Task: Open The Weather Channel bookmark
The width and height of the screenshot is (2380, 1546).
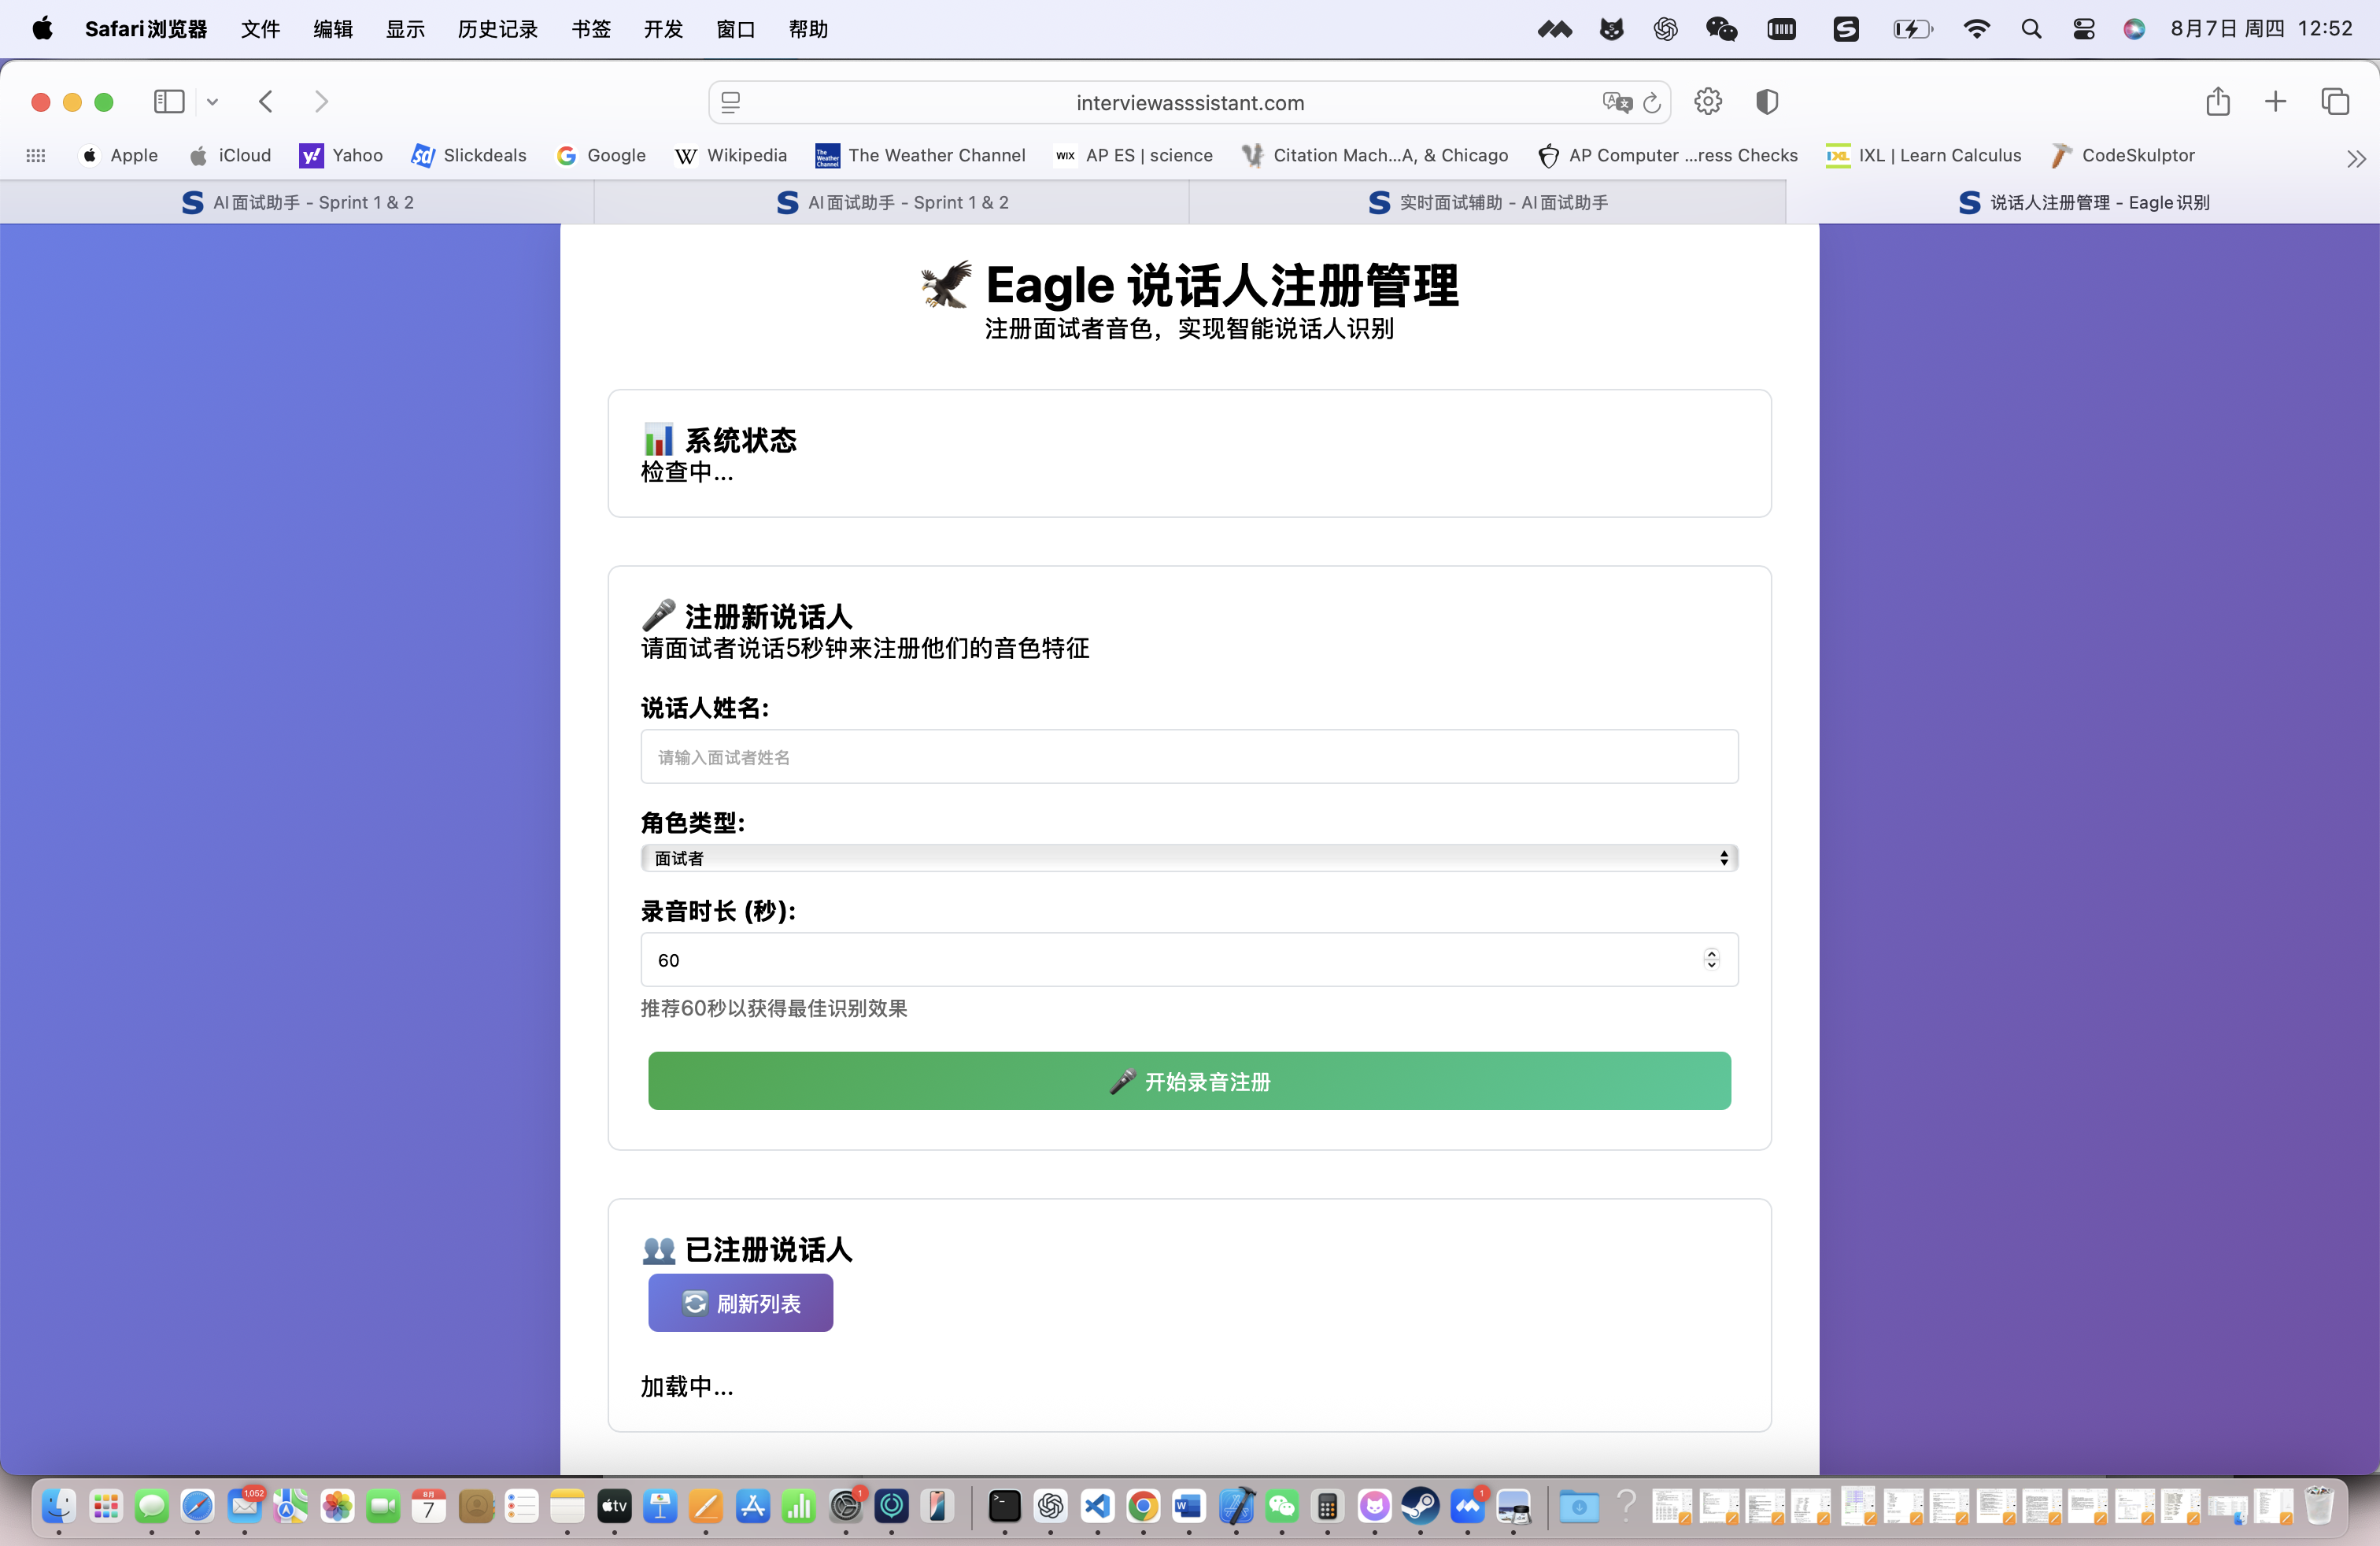Action: coord(920,156)
